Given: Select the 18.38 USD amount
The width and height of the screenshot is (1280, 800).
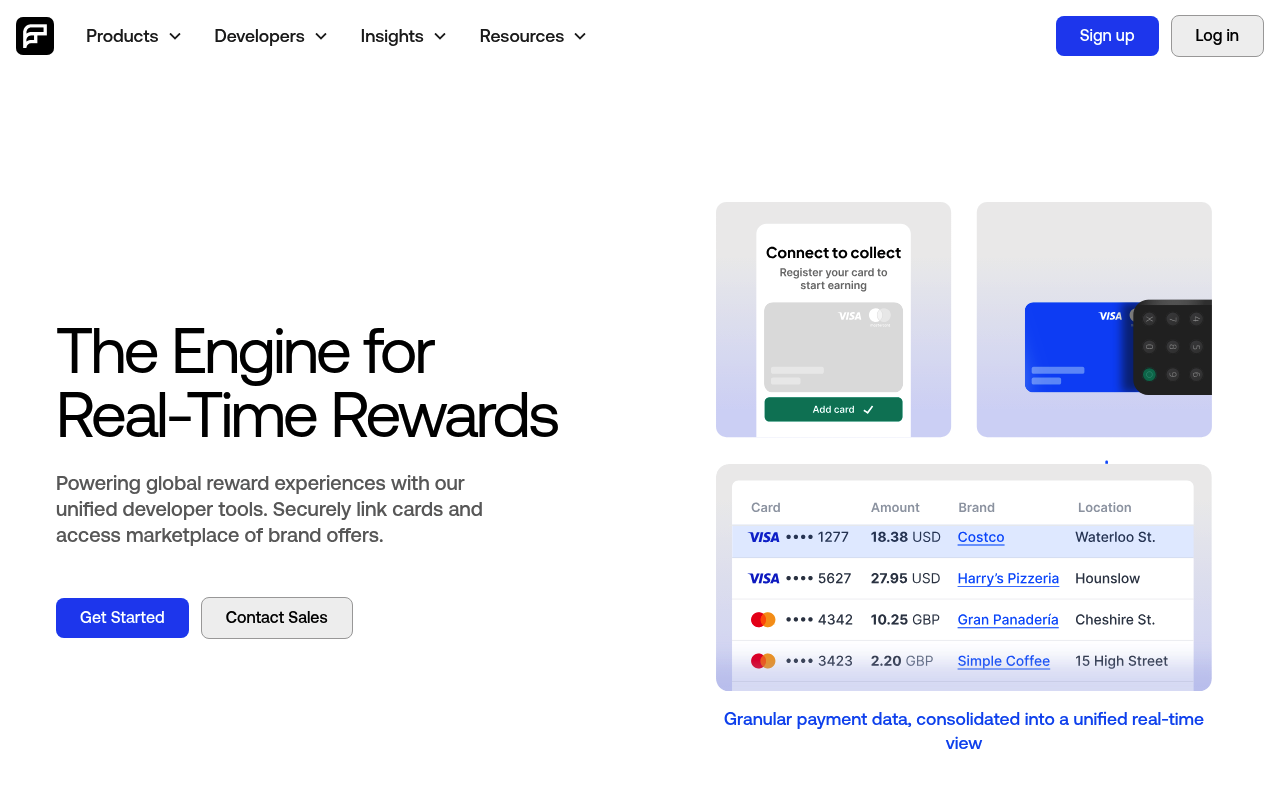Looking at the screenshot, I should [x=906, y=537].
